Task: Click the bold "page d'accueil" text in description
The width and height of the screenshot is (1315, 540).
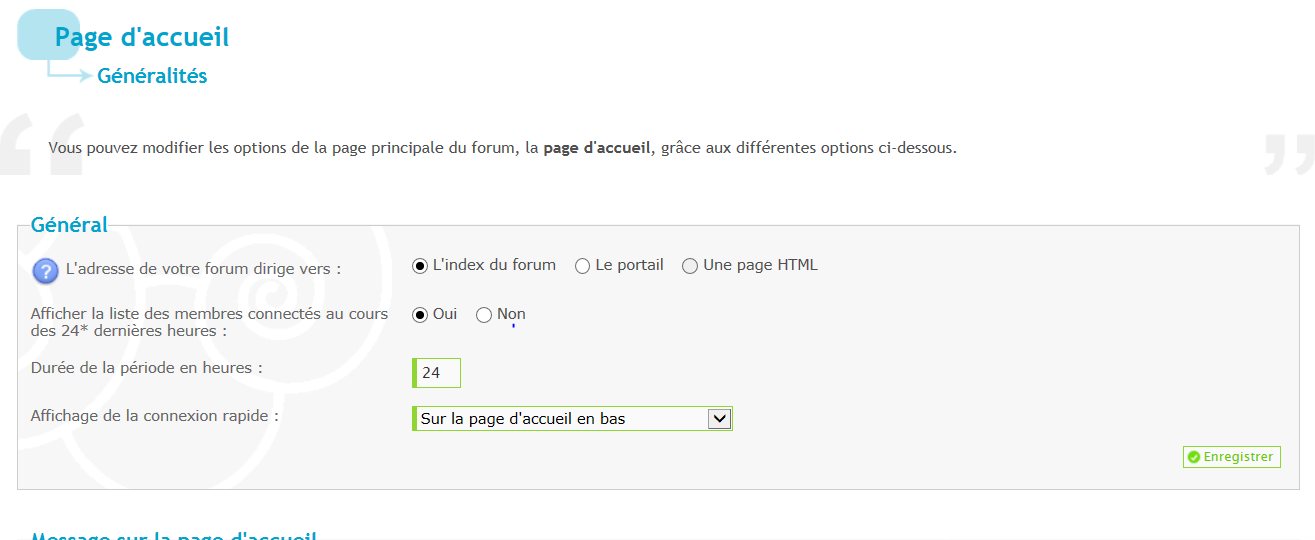Action: click(x=597, y=148)
